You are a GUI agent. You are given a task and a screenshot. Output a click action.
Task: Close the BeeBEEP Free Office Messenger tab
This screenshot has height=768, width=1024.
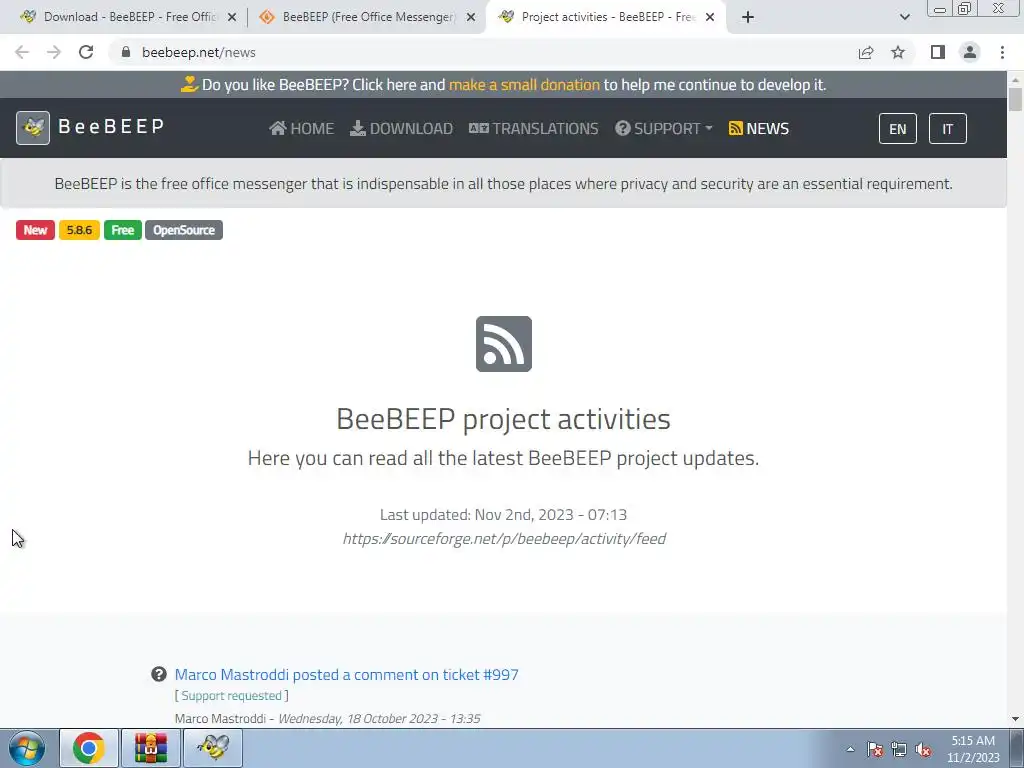click(x=471, y=17)
